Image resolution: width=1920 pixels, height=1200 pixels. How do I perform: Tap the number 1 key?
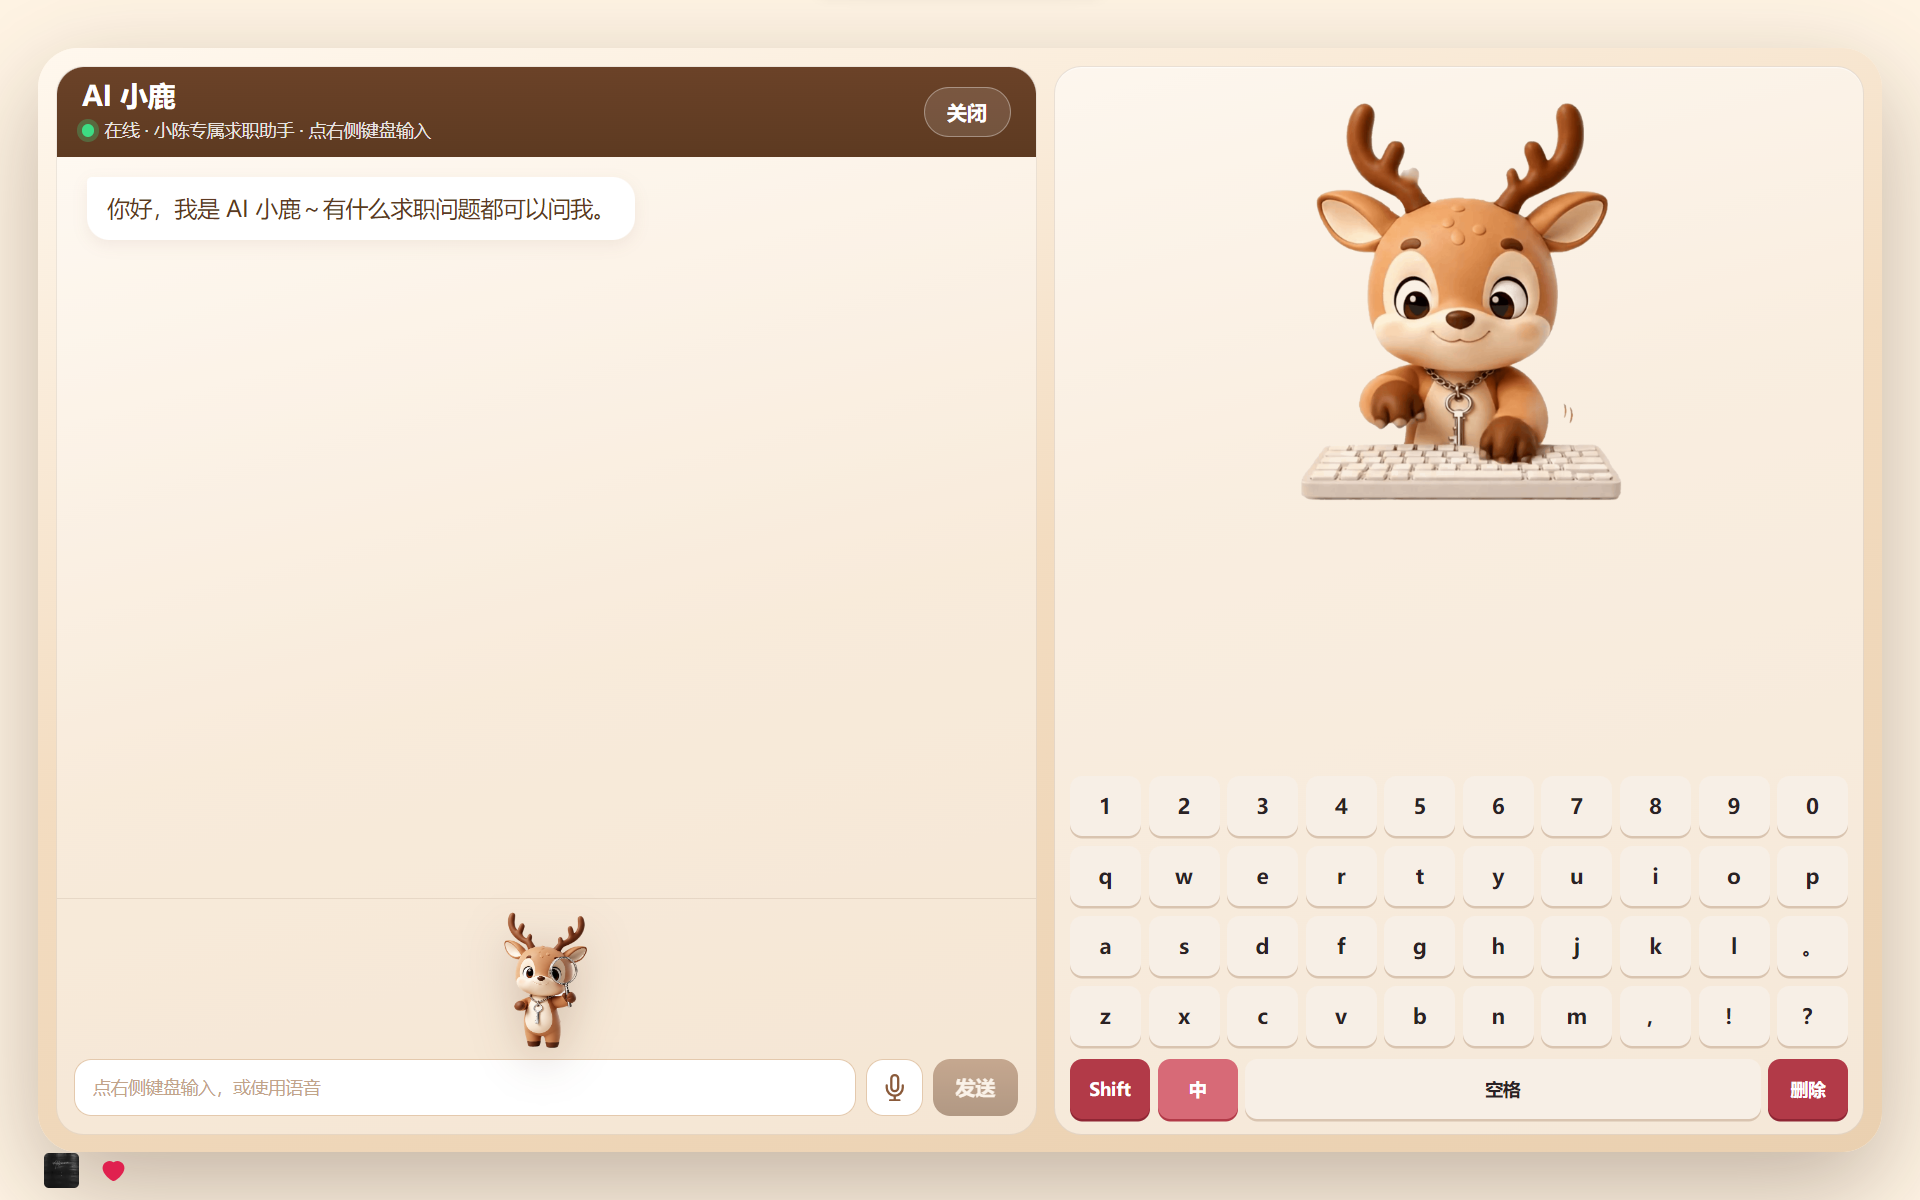click(1105, 806)
